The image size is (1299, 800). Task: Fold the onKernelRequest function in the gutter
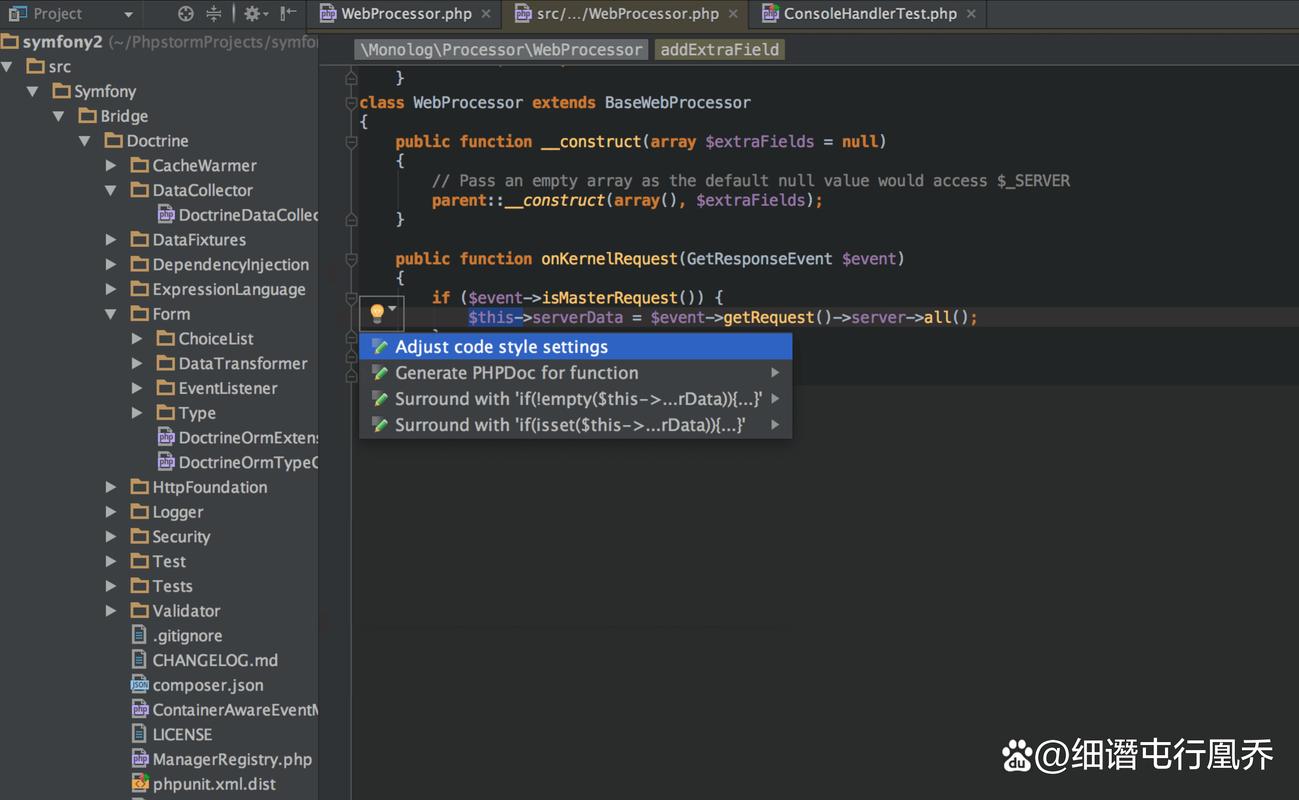(x=351, y=259)
